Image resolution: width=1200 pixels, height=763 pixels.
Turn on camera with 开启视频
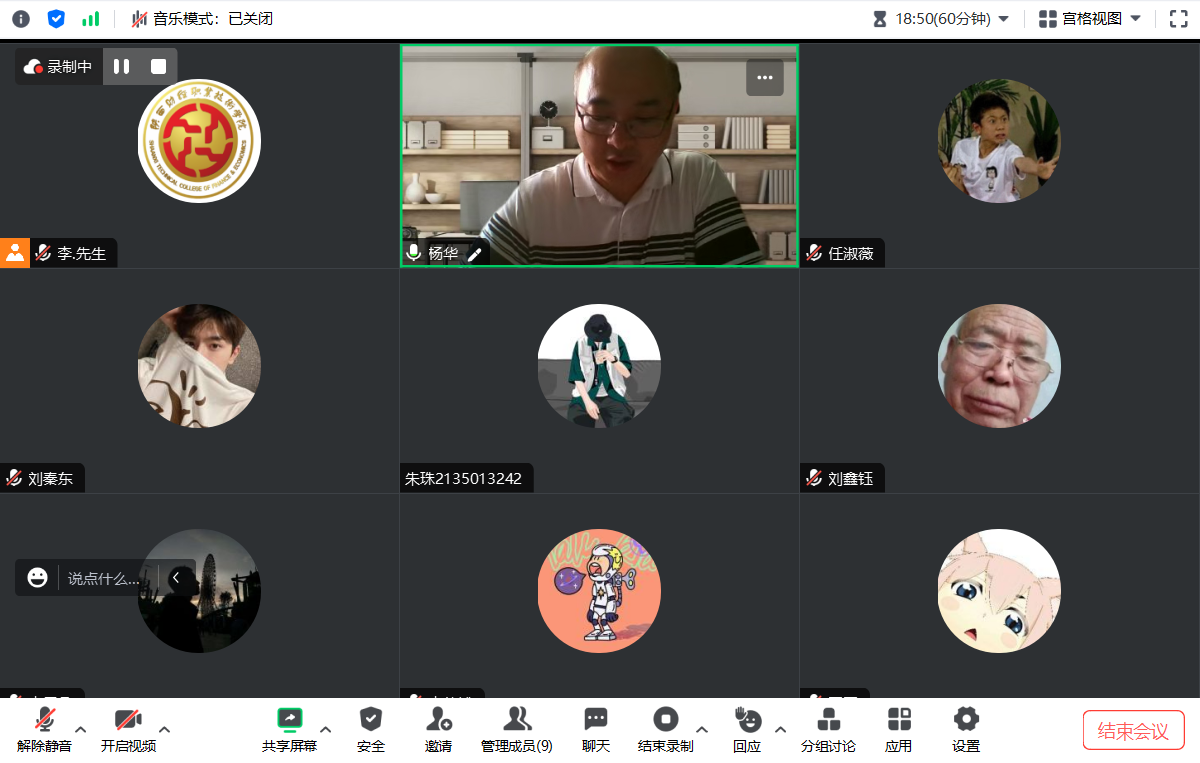click(128, 729)
